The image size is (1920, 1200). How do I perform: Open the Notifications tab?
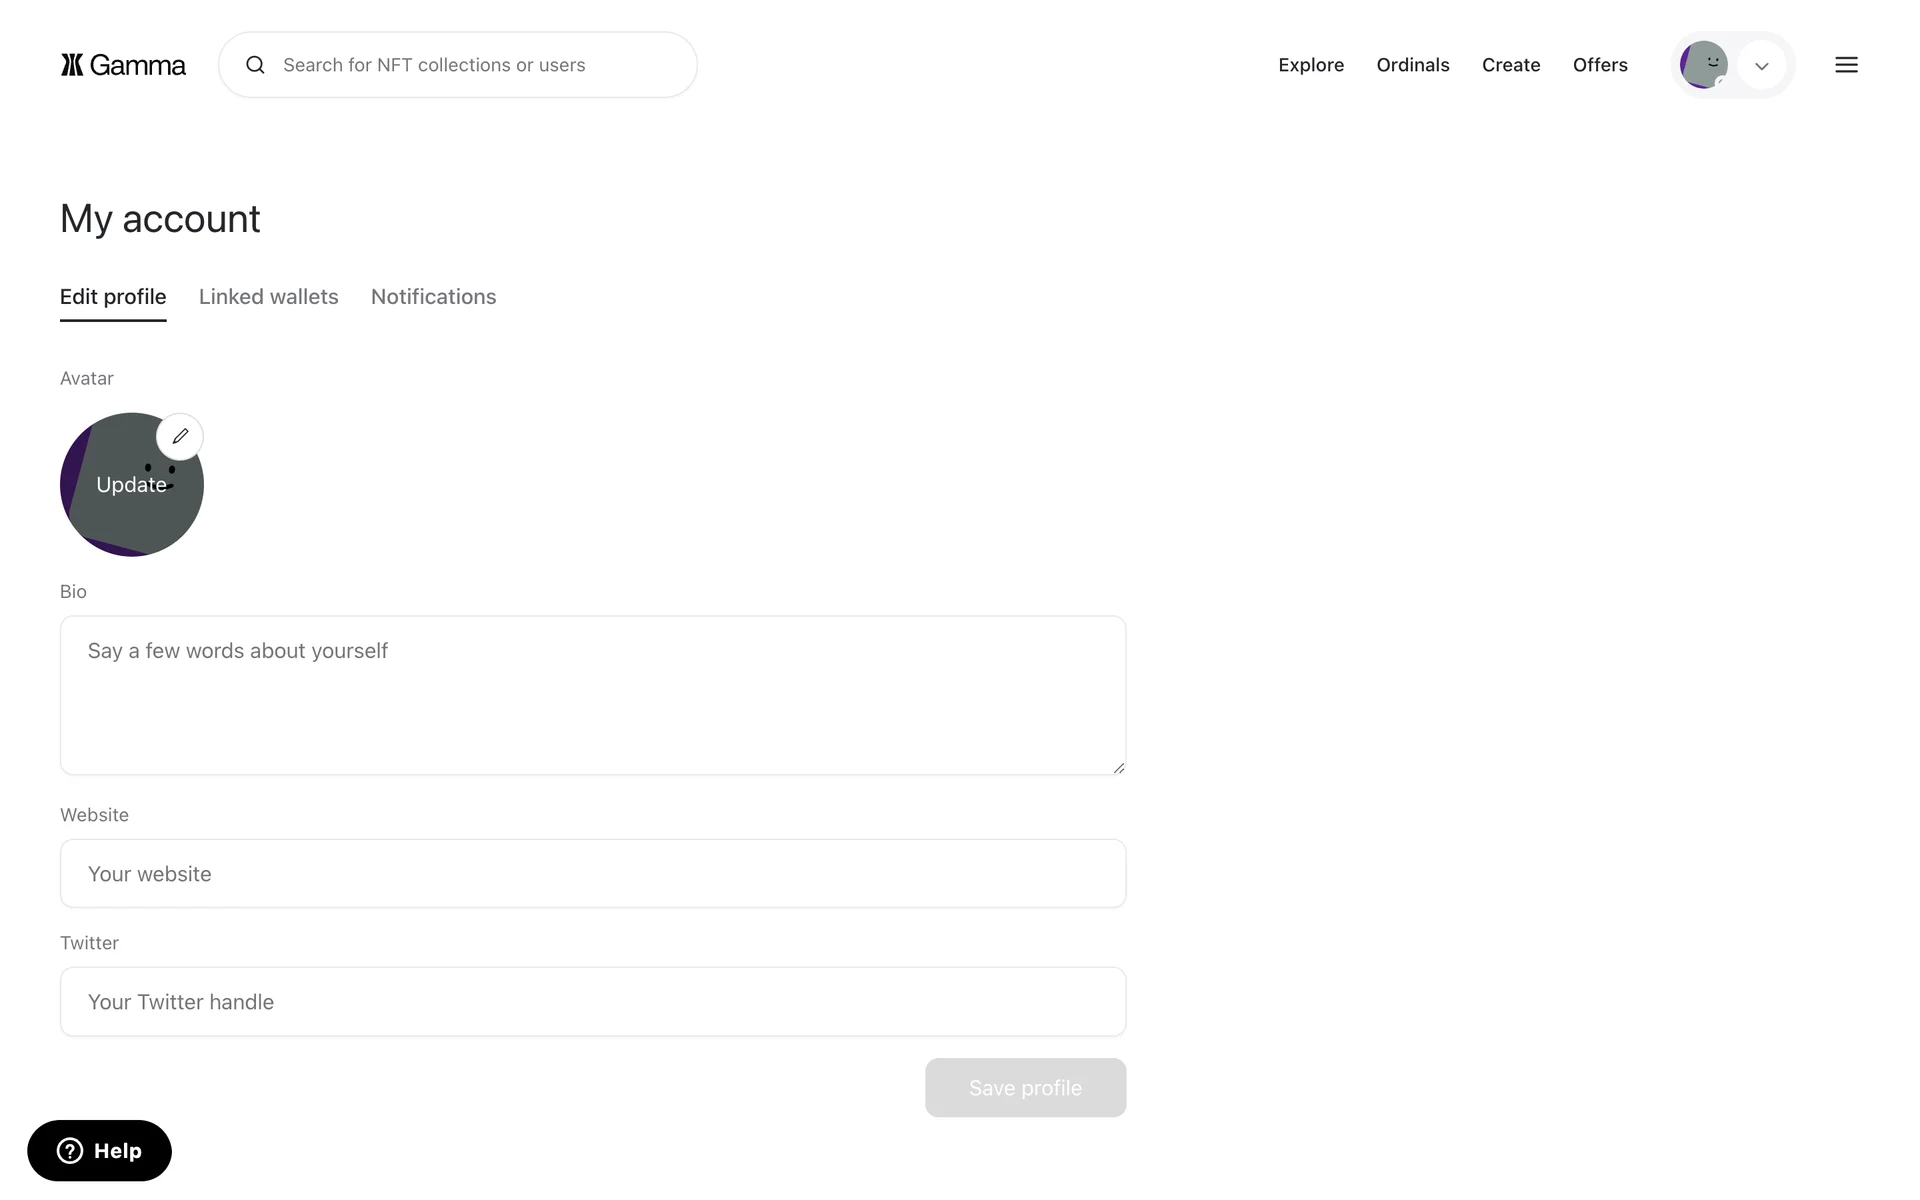pos(433,297)
